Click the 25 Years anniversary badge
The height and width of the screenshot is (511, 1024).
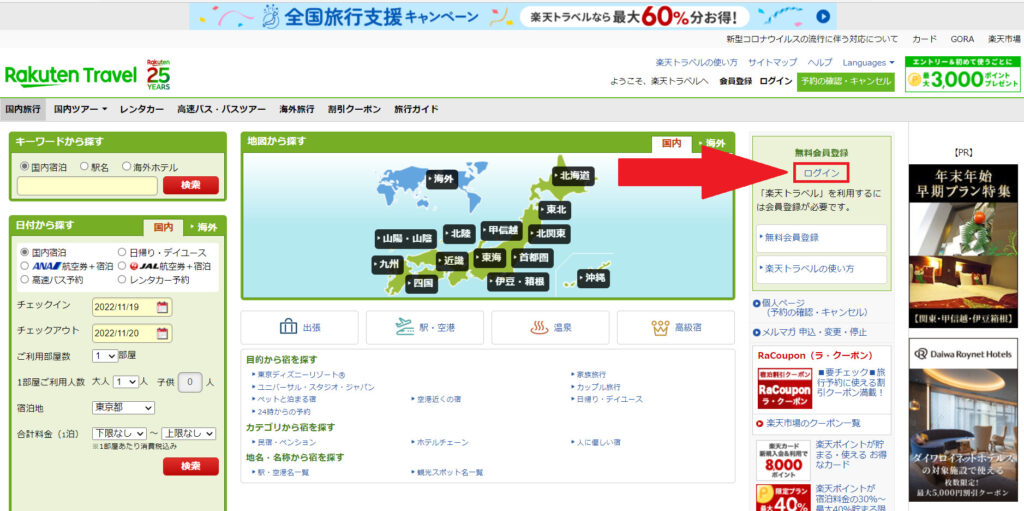point(158,74)
